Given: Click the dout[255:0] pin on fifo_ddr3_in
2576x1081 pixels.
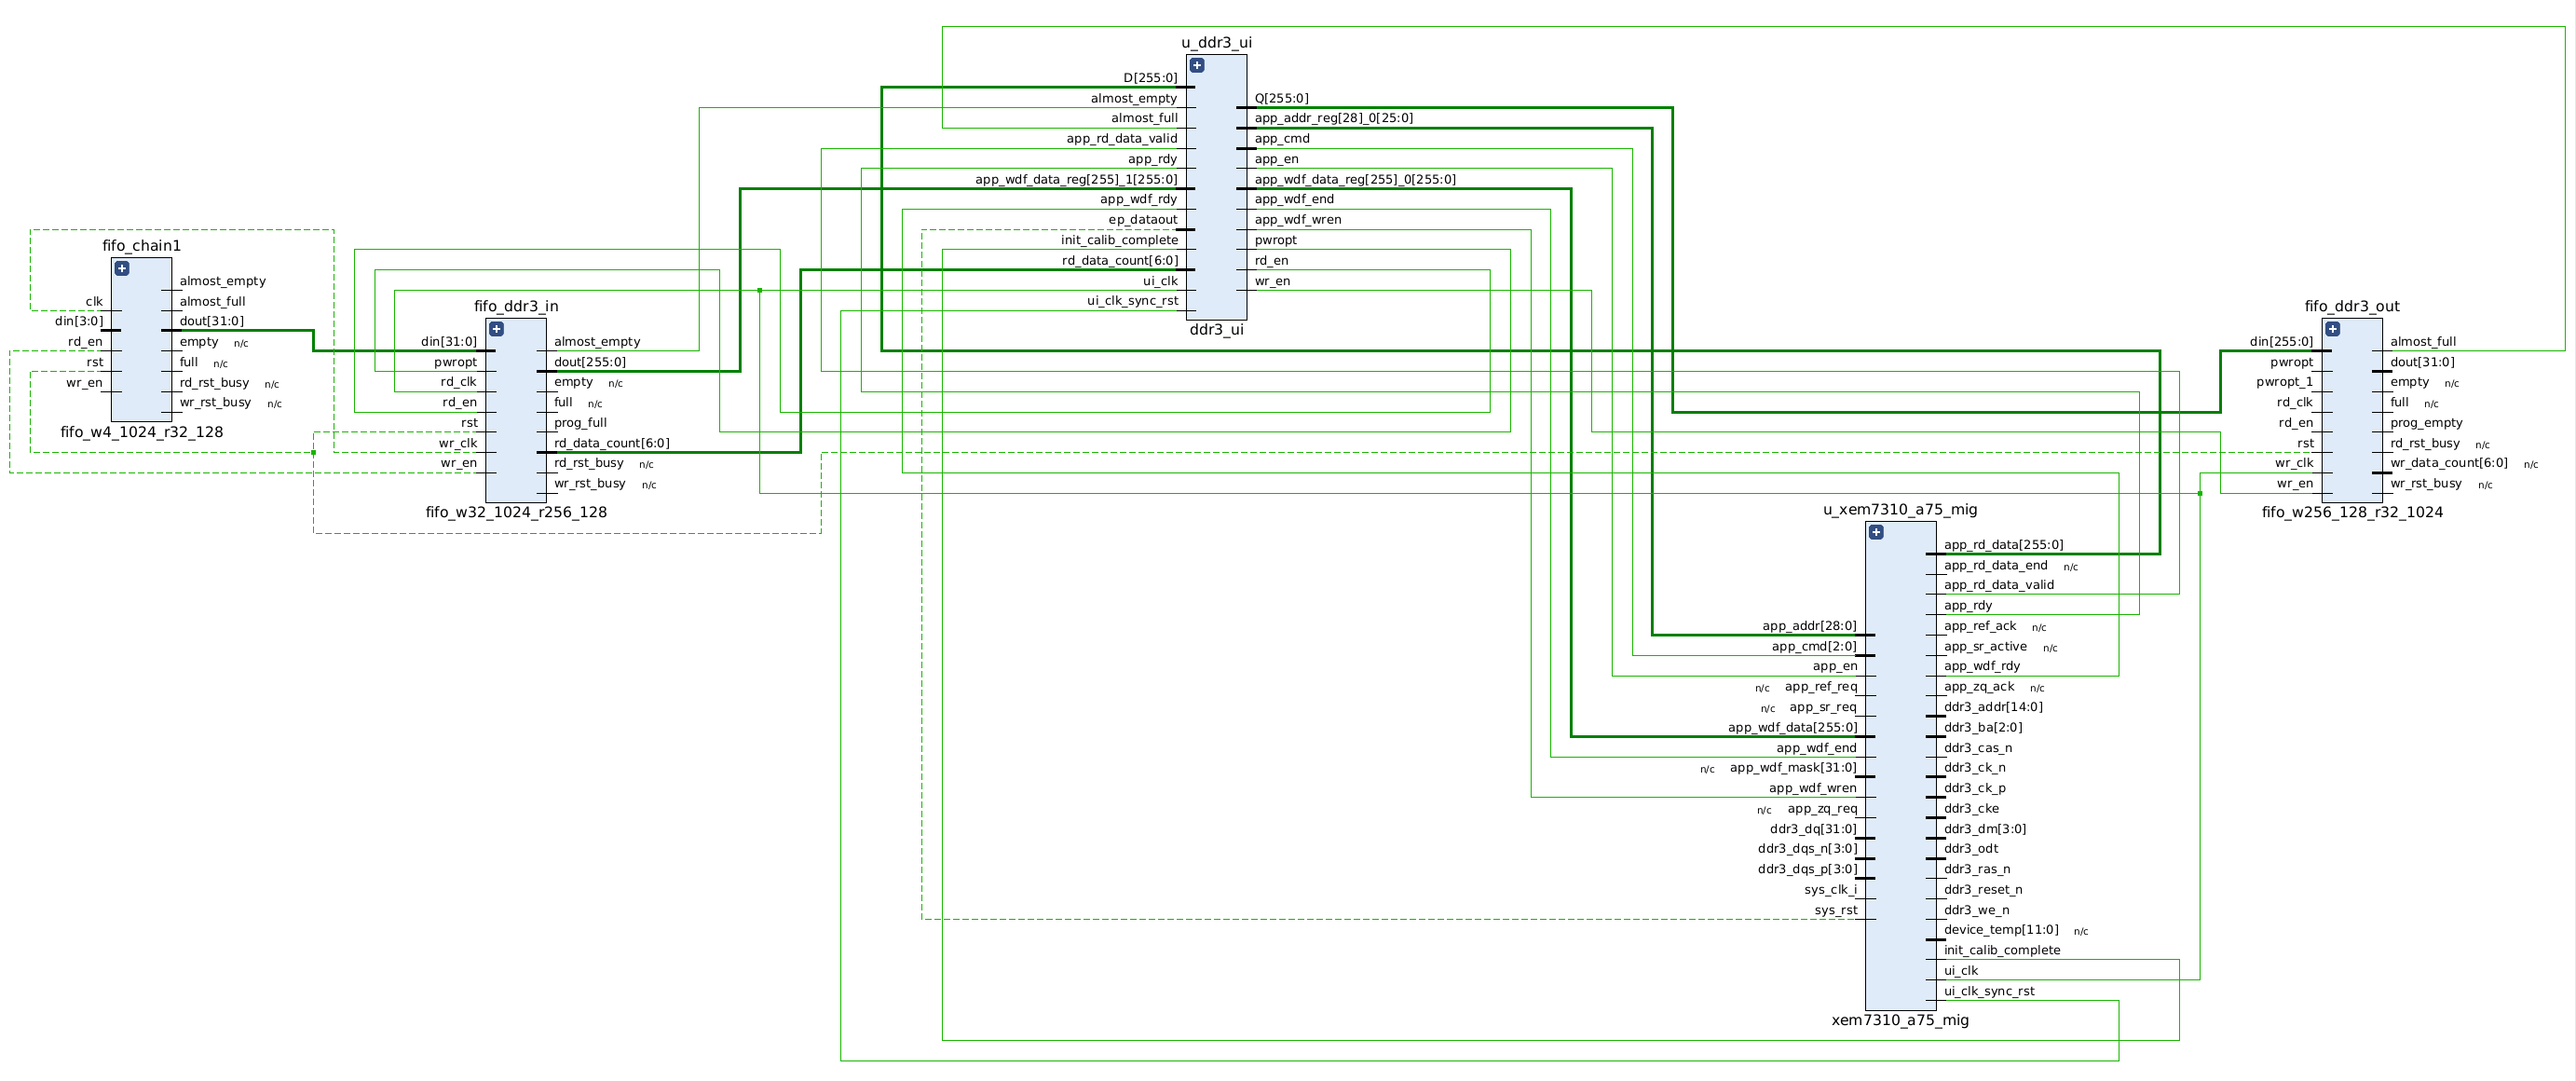Looking at the screenshot, I should pyautogui.click(x=590, y=362).
